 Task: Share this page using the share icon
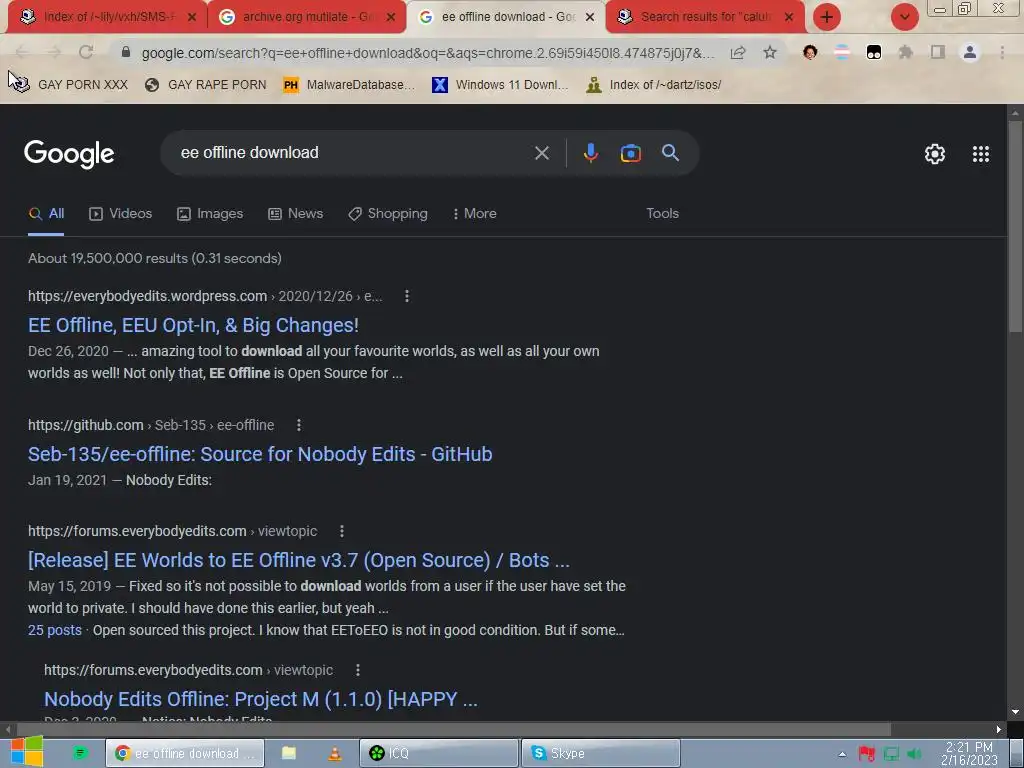[738, 52]
